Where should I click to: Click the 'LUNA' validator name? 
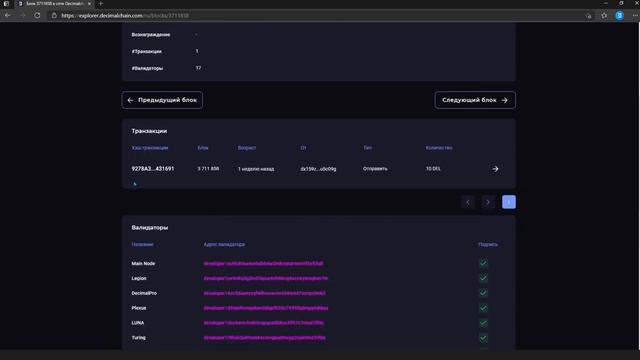click(138, 323)
